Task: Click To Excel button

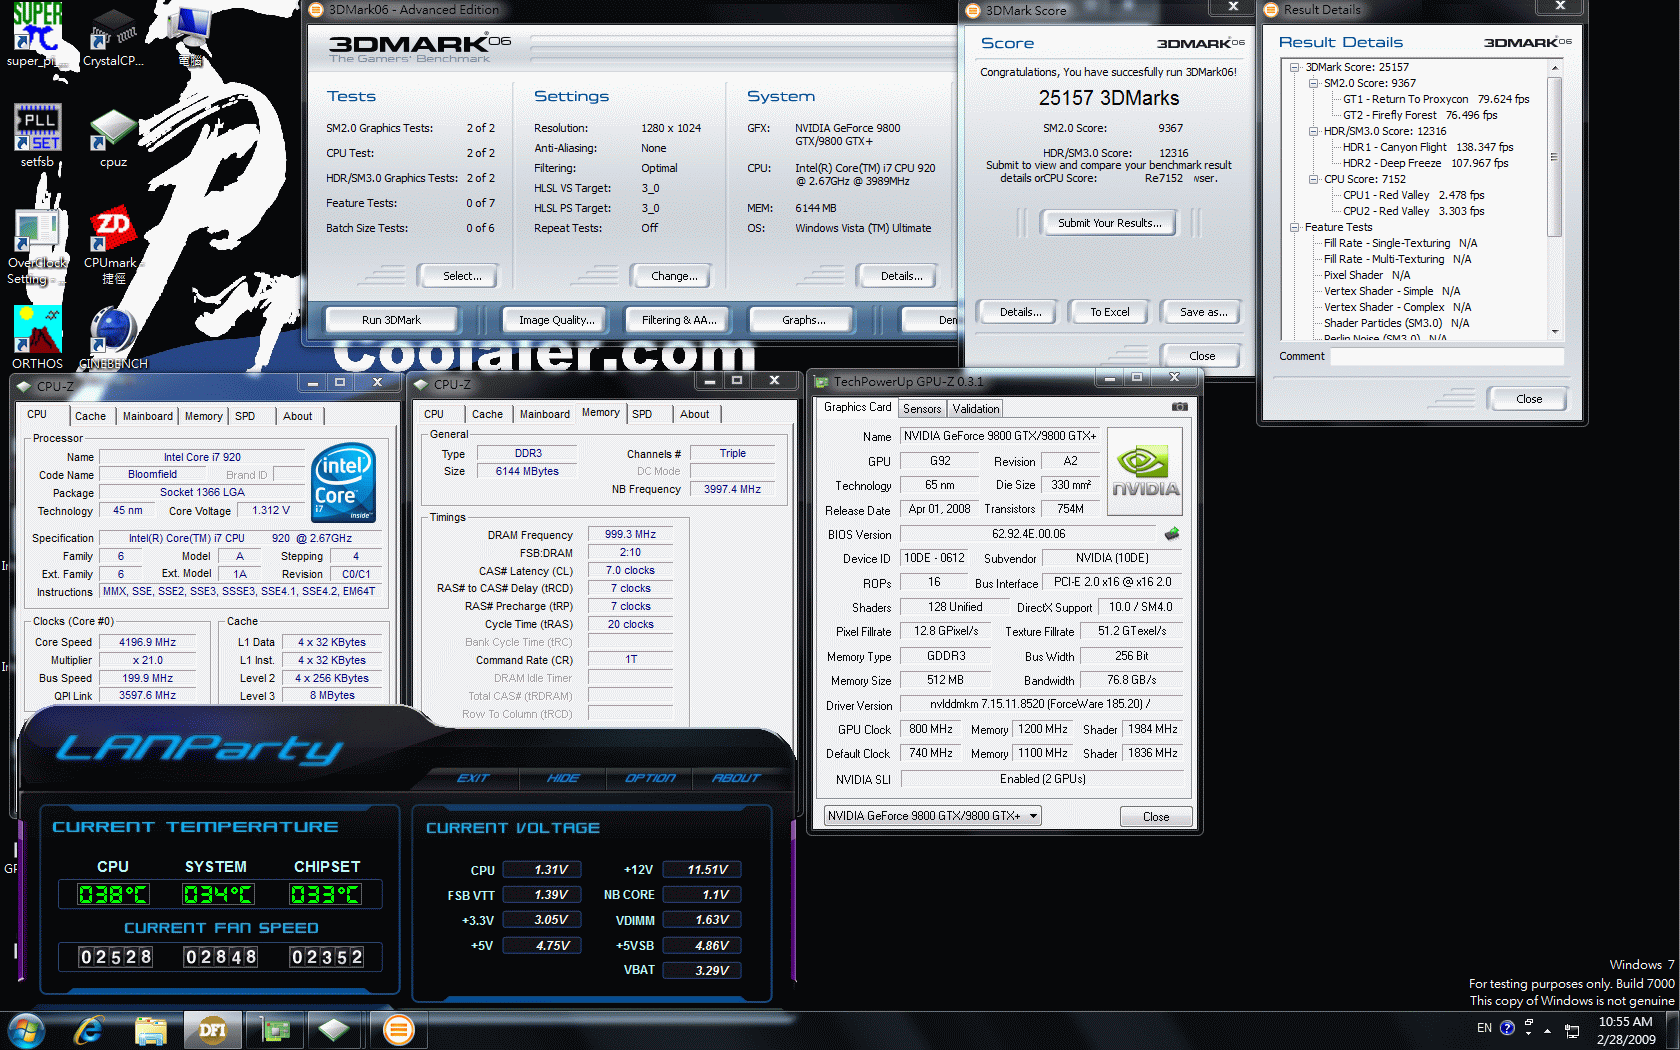Action: click(1109, 312)
